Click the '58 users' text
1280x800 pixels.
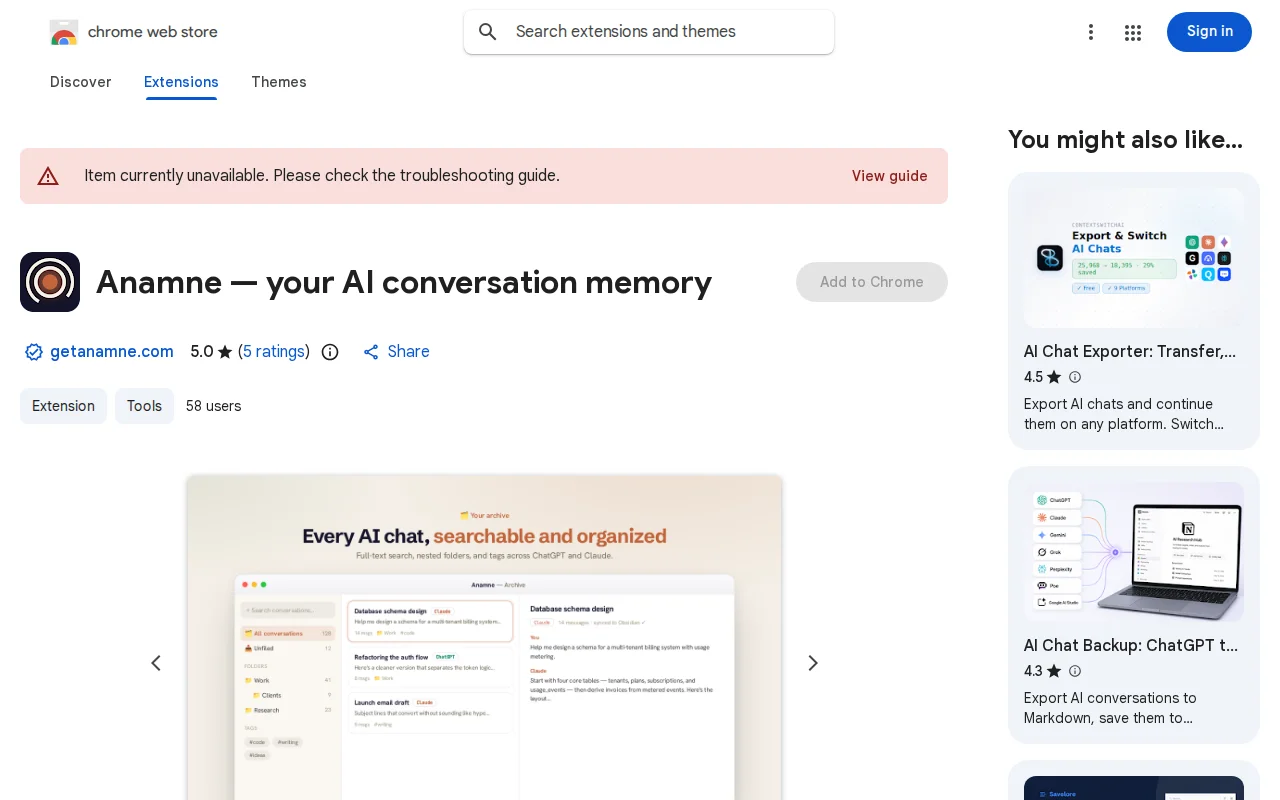214,406
